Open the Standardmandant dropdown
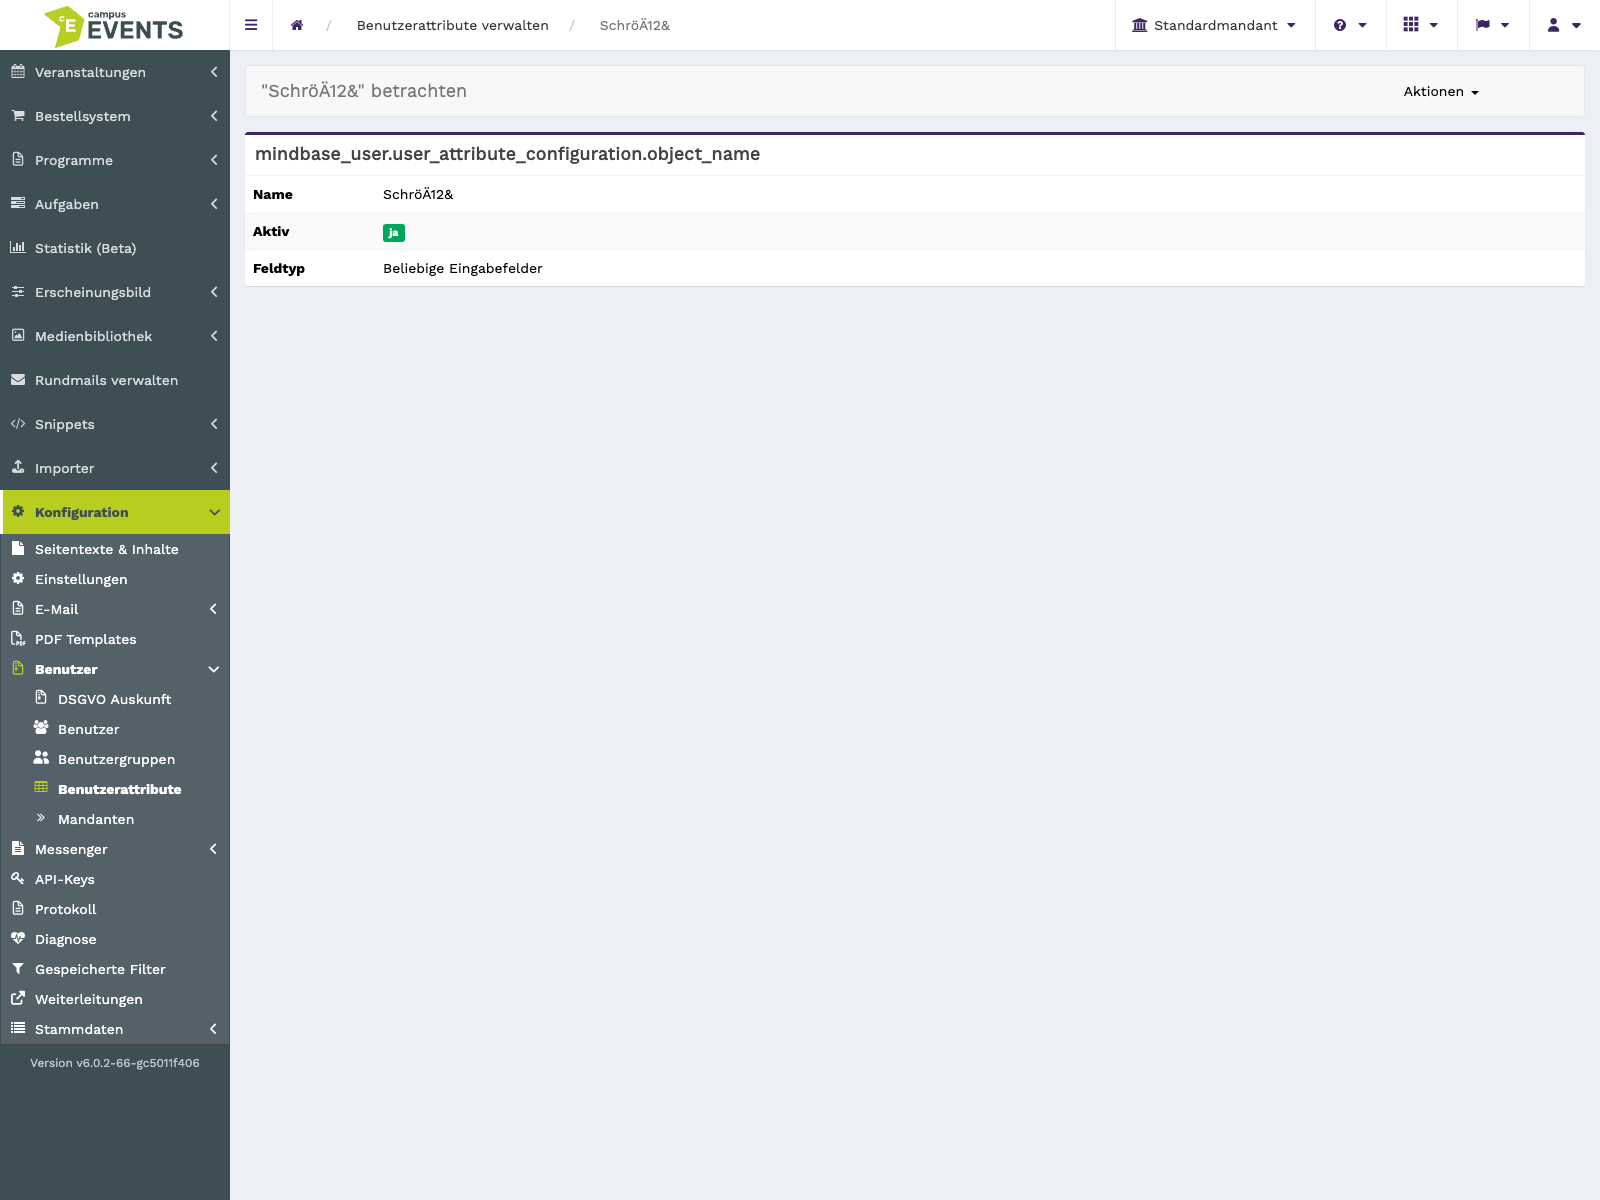Screen dimensions: 1600x1200 click(1214, 25)
